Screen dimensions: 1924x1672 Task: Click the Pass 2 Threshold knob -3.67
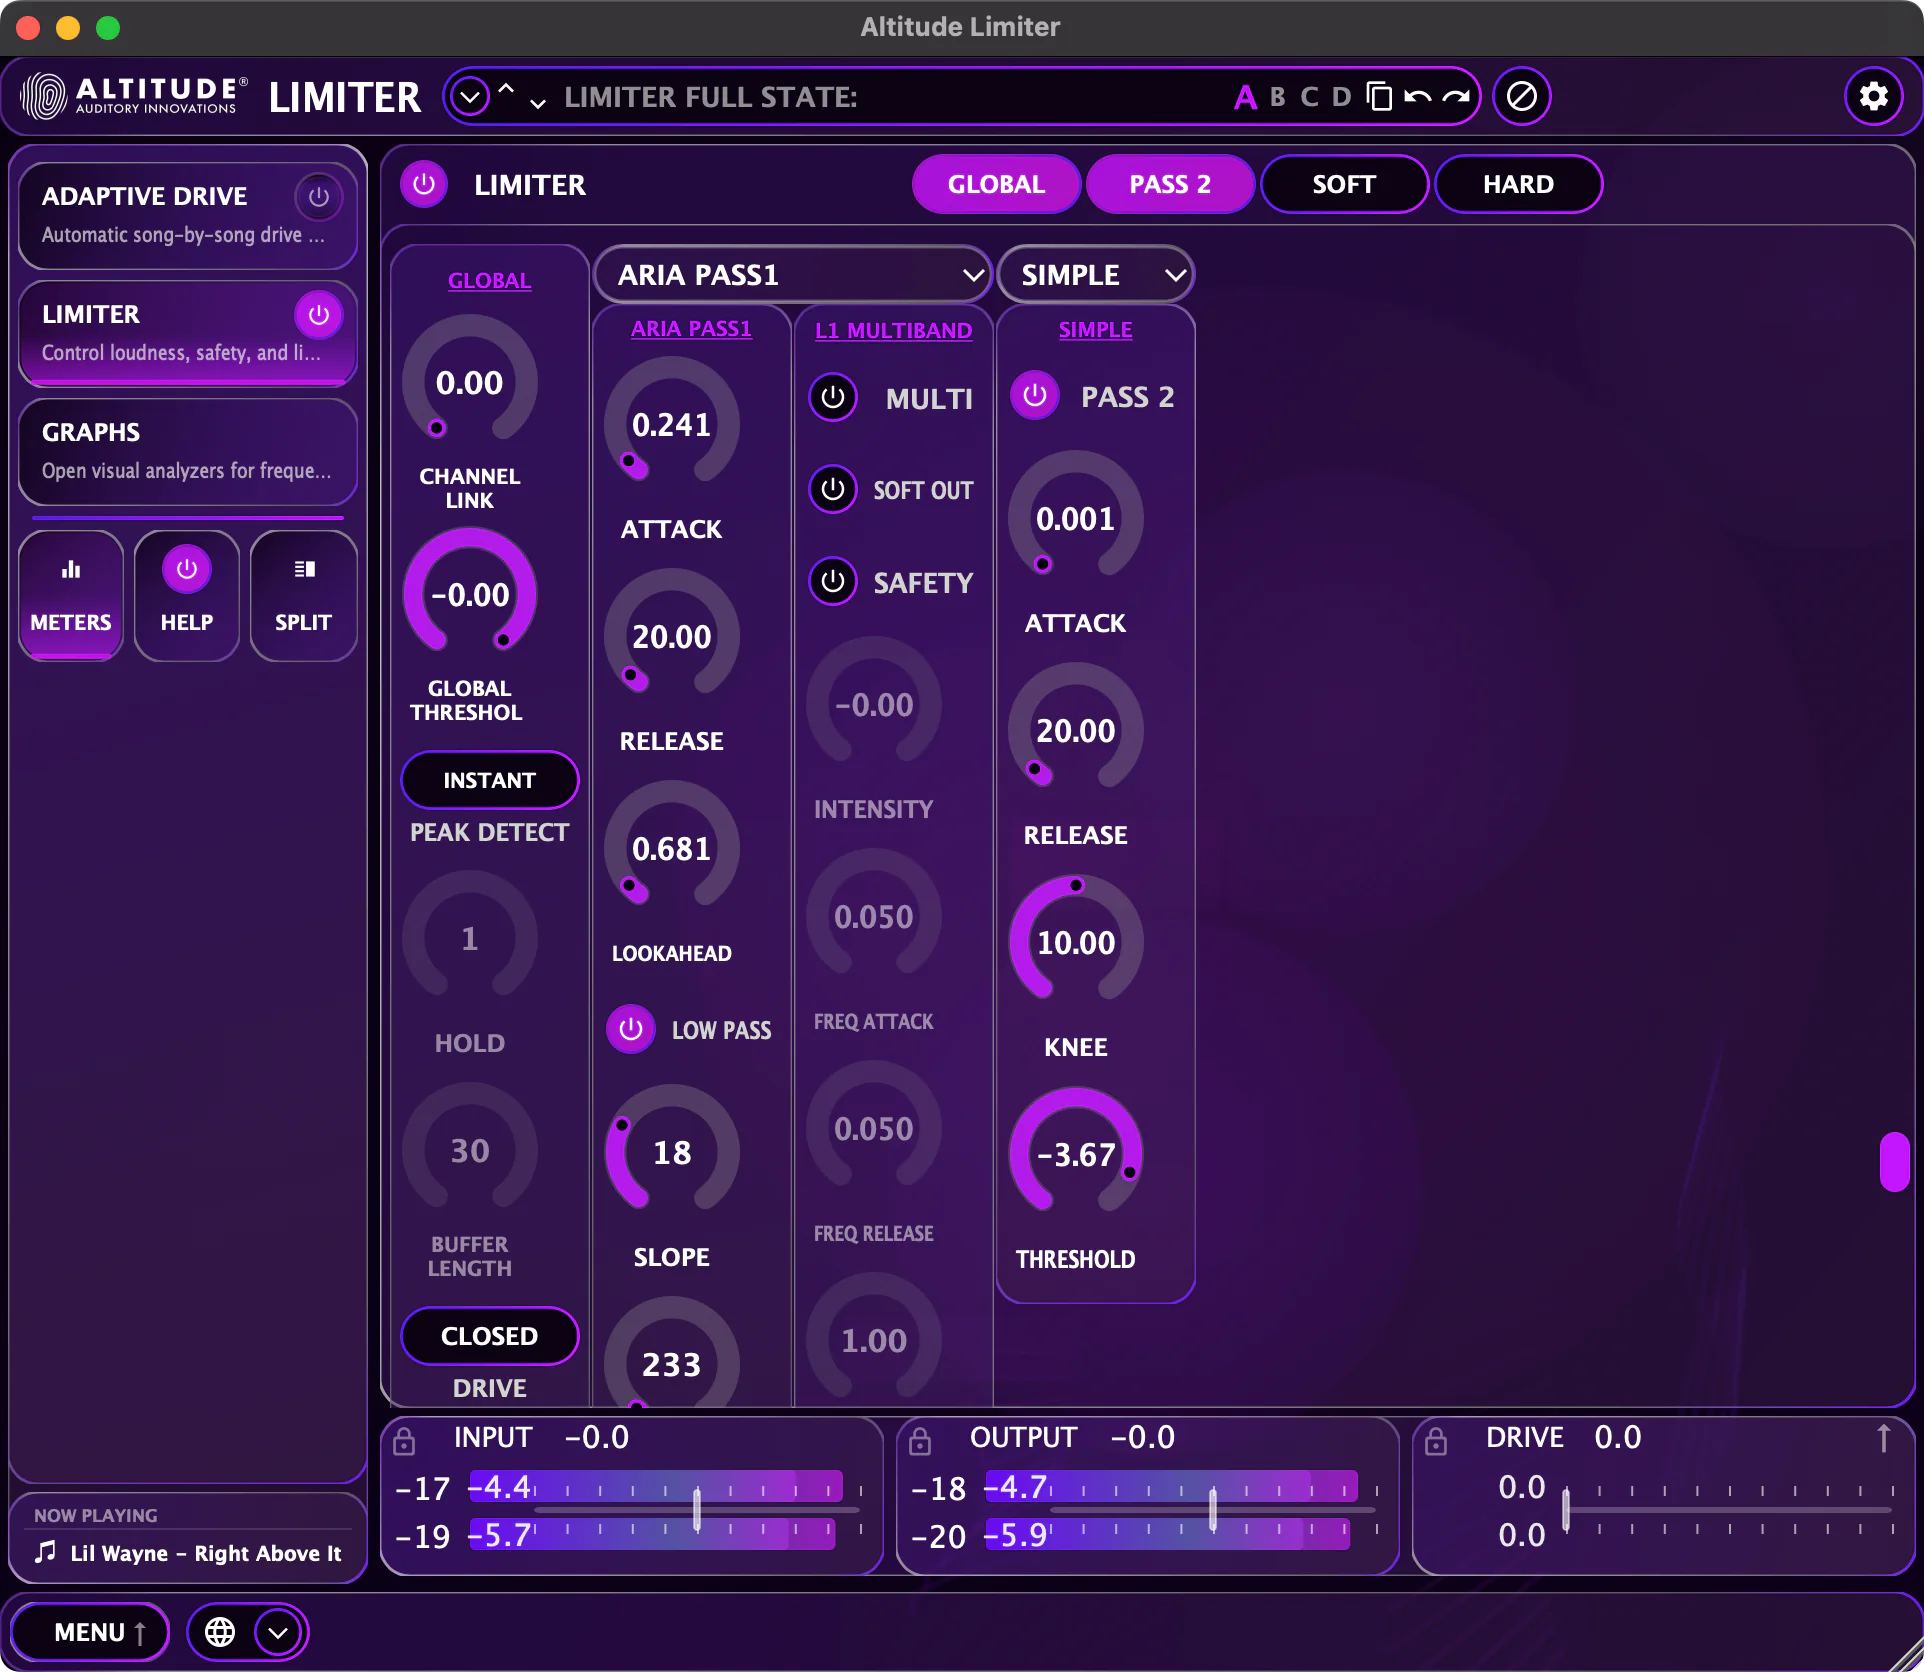tap(1075, 1154)
